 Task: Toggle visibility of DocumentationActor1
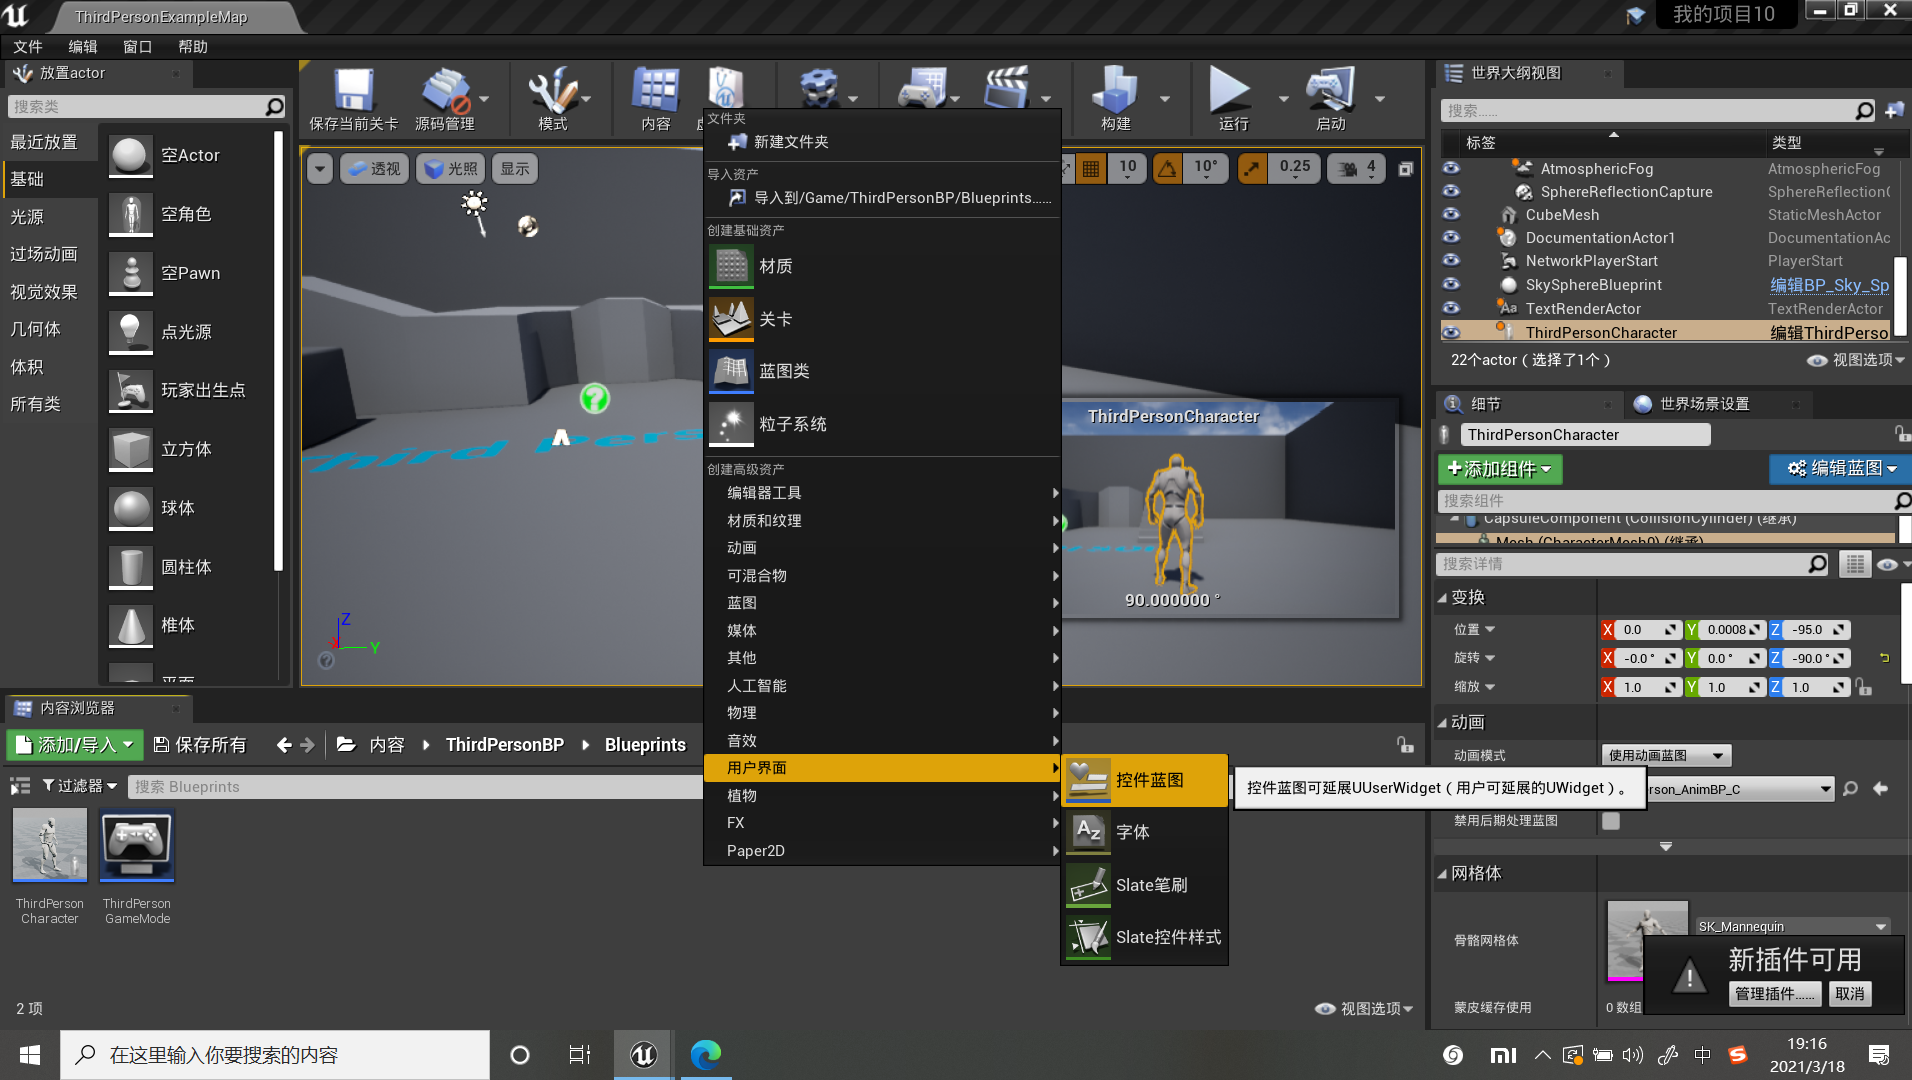pos(1451,237)
